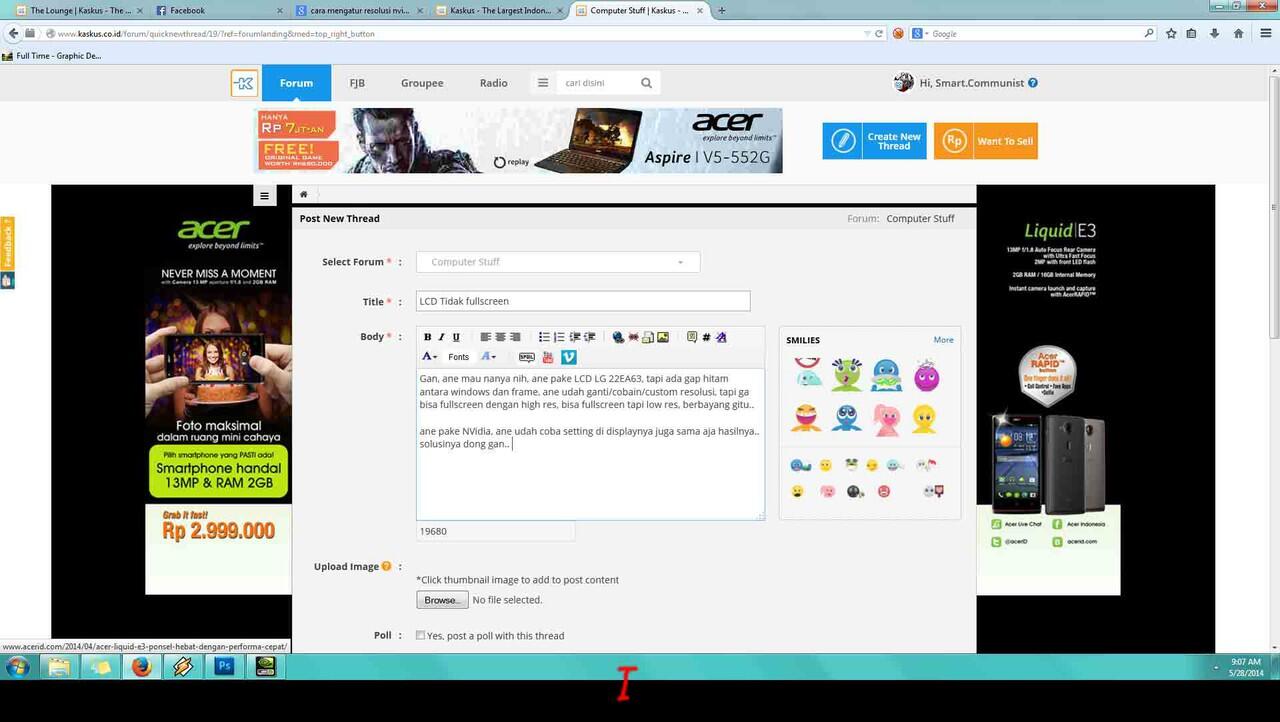Open the Fonts dropdown in editor
Screen dimensions: 1280x722
458,357
